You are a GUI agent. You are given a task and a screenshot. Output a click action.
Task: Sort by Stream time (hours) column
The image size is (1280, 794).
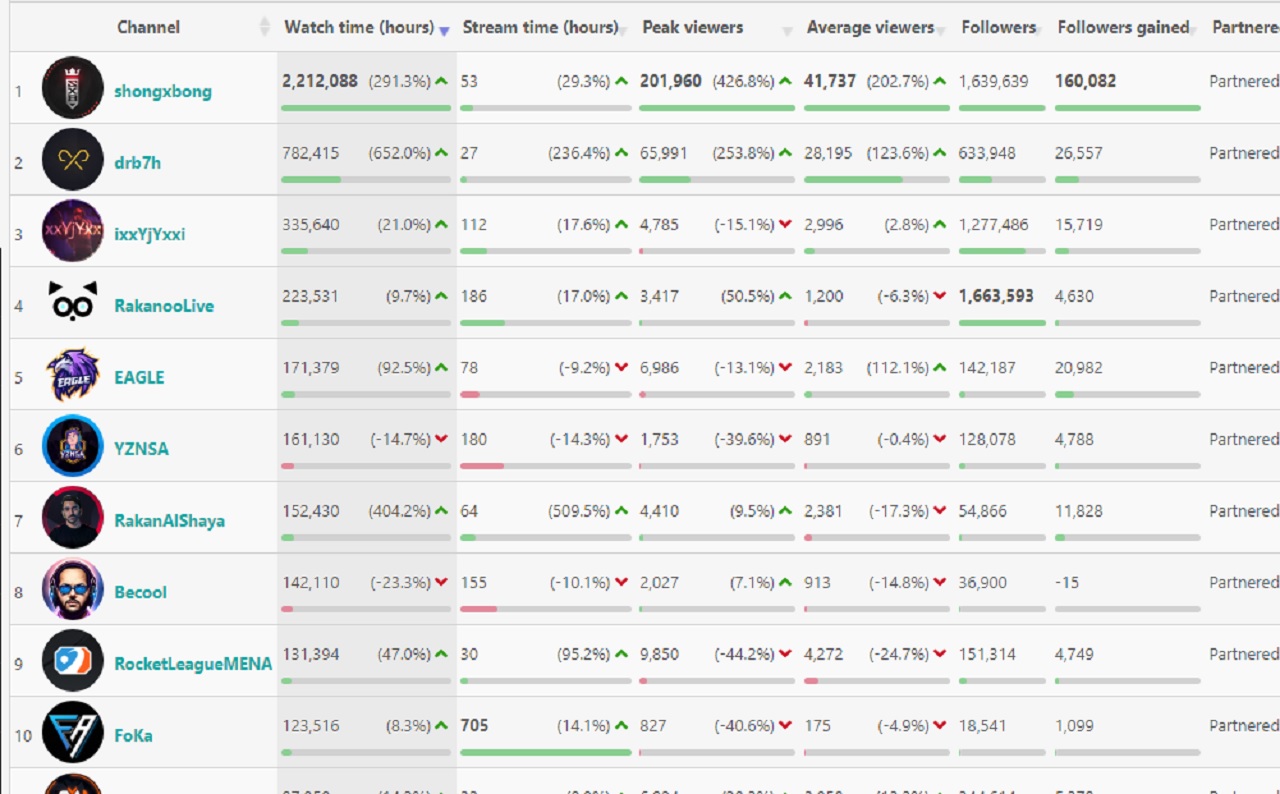[x=540, y=27]
